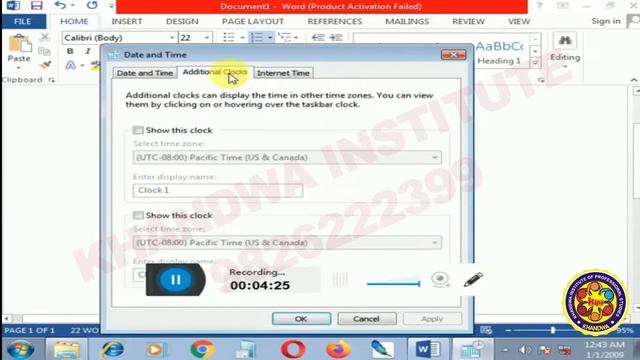Open File Explorer from taskbar
The height and width of the screenshot is (360, 640).
point(67,350)
